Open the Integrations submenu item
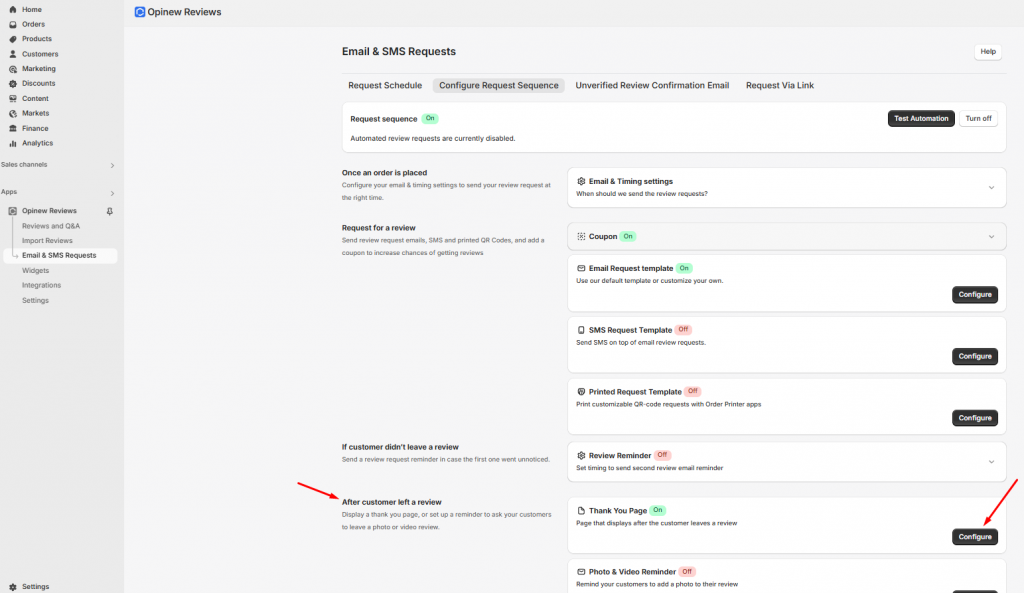1024x593 pixels. (x=41, y=285)
